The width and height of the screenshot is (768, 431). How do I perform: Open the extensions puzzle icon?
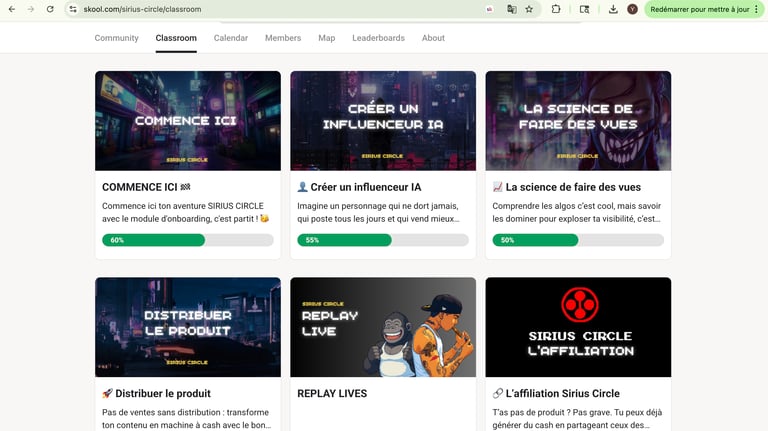[x=556, y=9]
